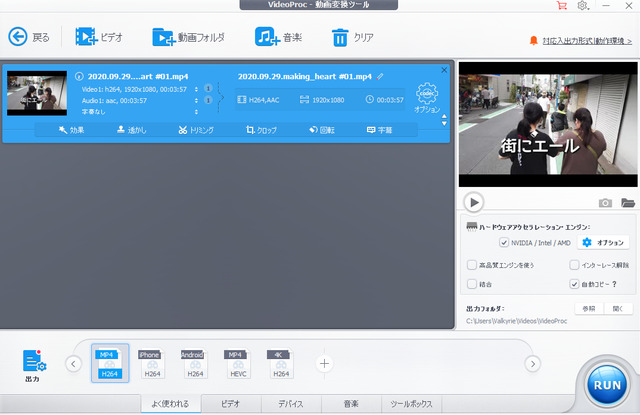The width and height of the screenshot is (640, 415).
Task: Open 効果 effects tool
Action: click(71, 130)
